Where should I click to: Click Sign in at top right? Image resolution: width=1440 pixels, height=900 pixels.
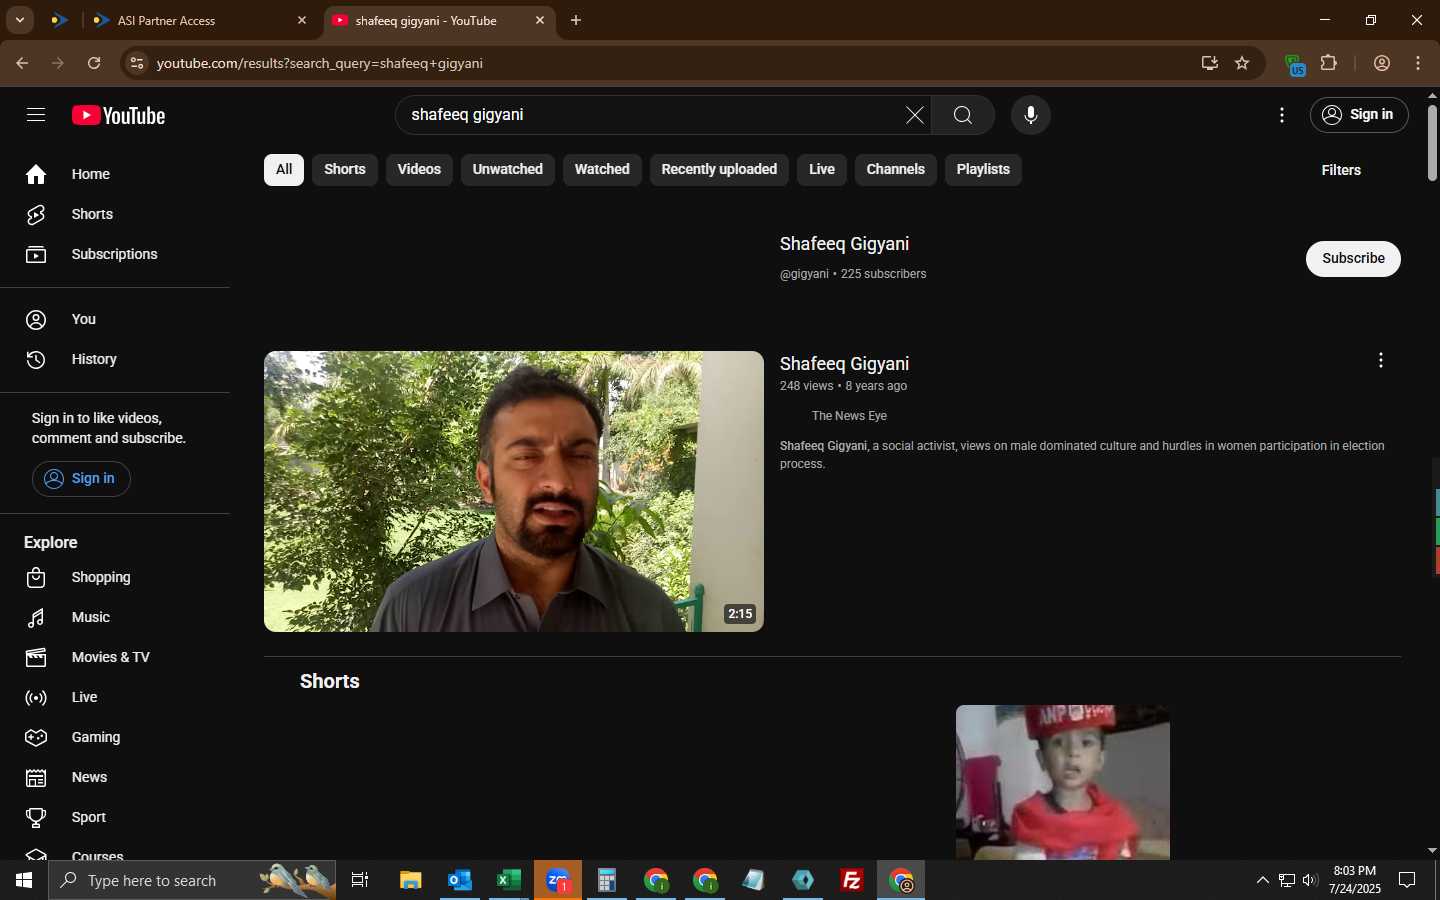(1359, 115)
